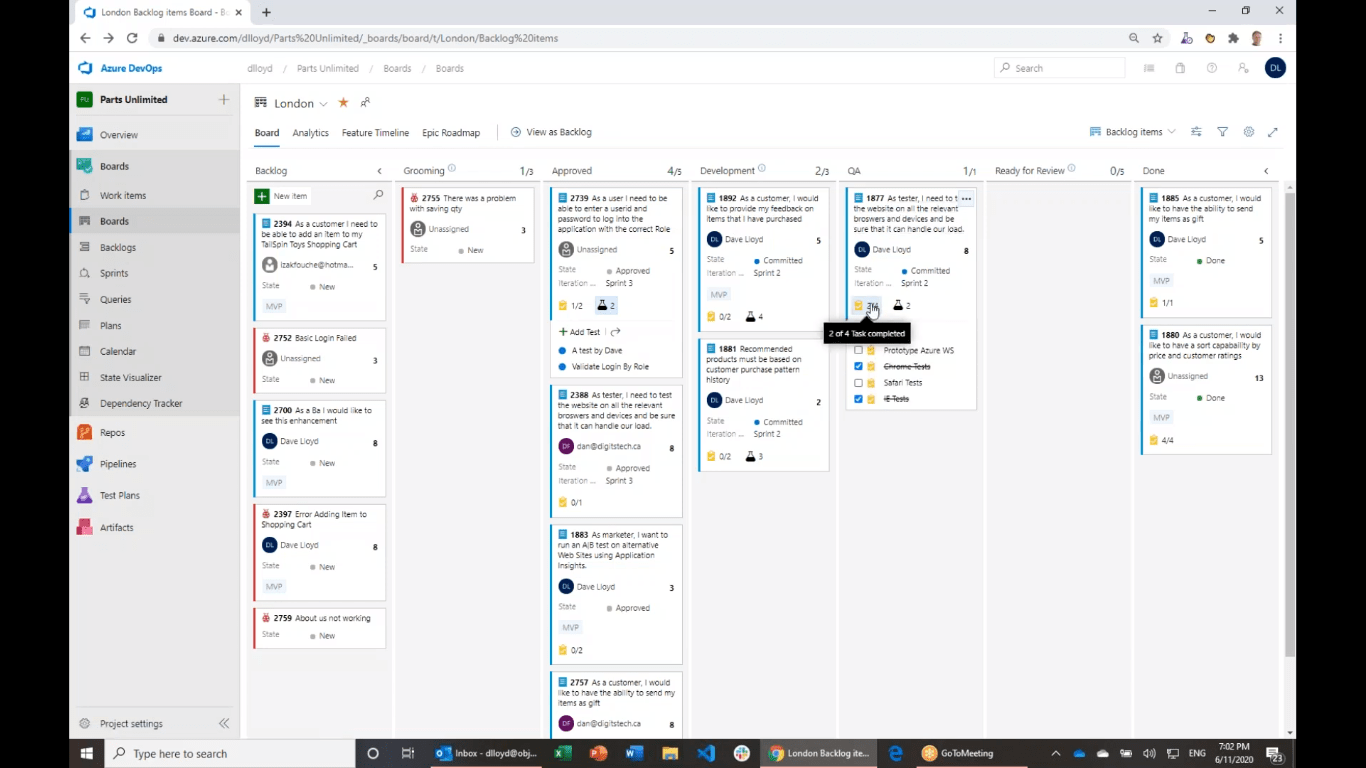This screenshot has width=1366, height=768.
Task: Open Backlogs in the sidebar
Action: point(117,248)
